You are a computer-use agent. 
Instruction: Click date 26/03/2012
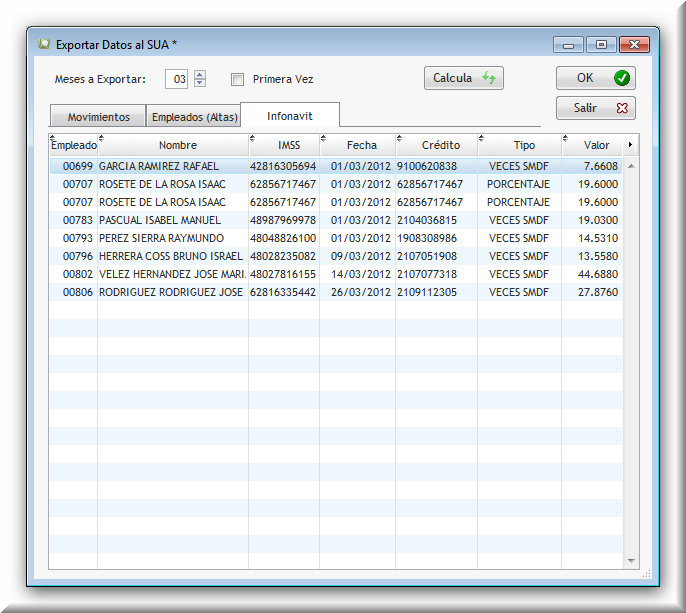[x=360, y=292]
